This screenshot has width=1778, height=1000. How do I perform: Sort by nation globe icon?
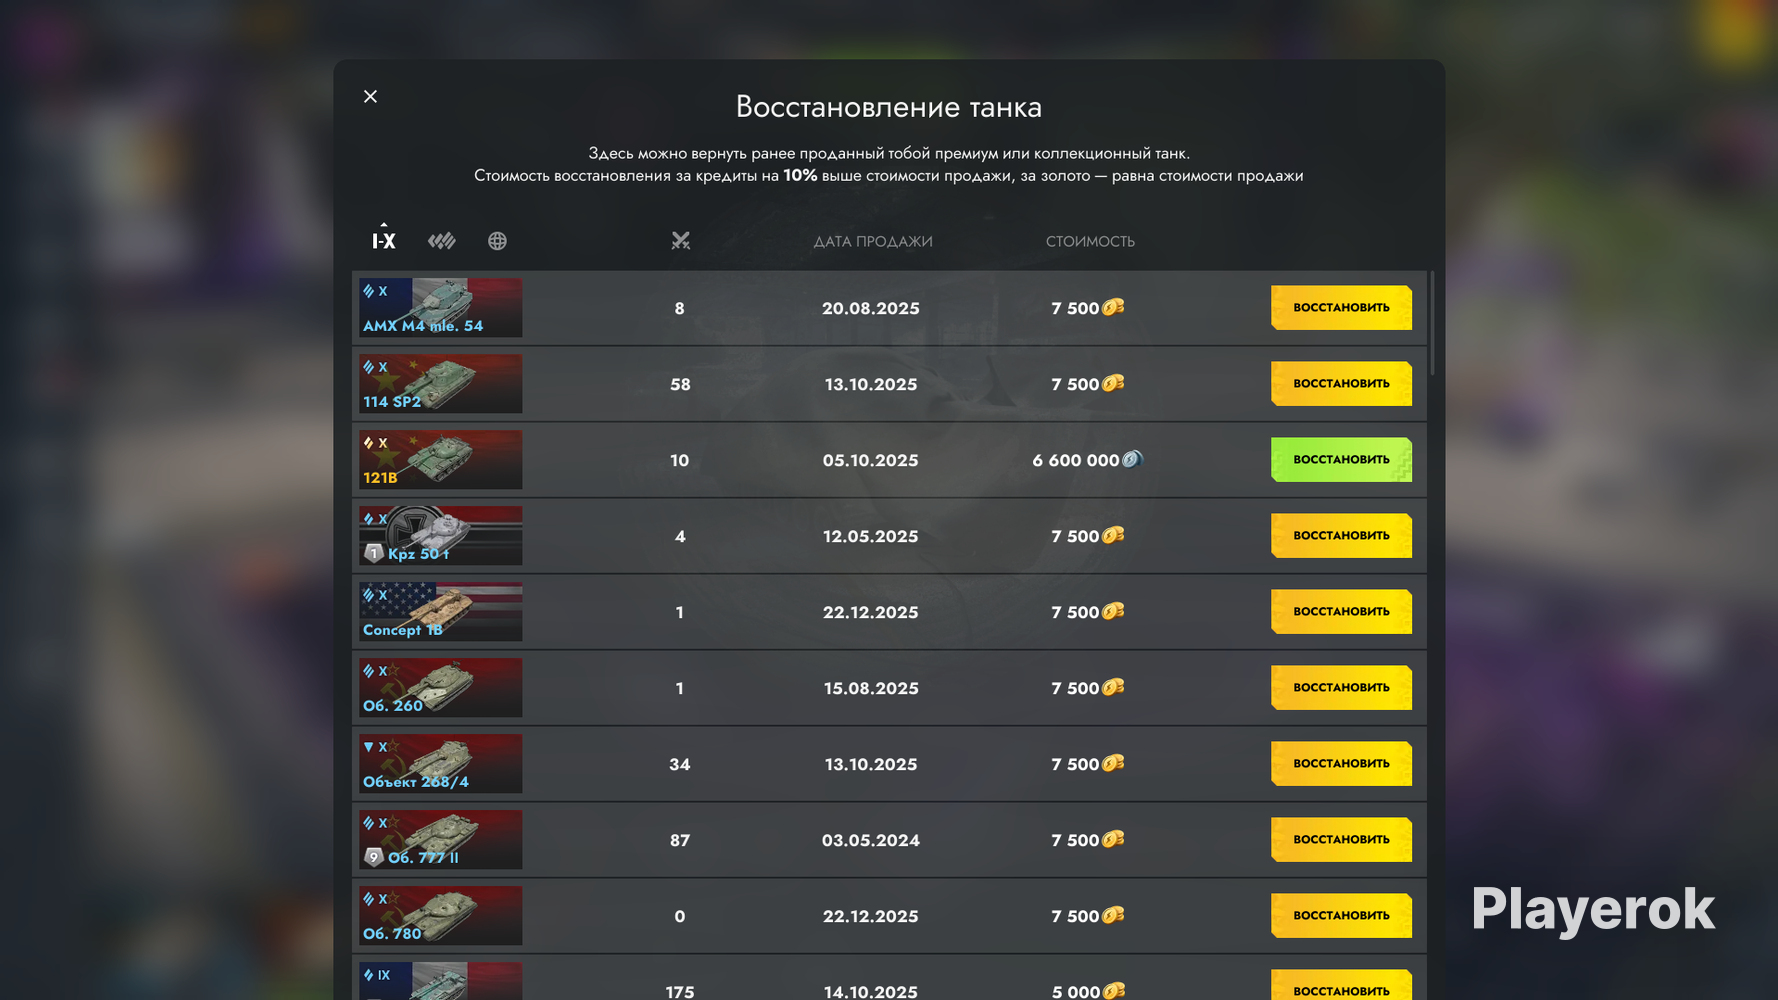coord(497,241)
